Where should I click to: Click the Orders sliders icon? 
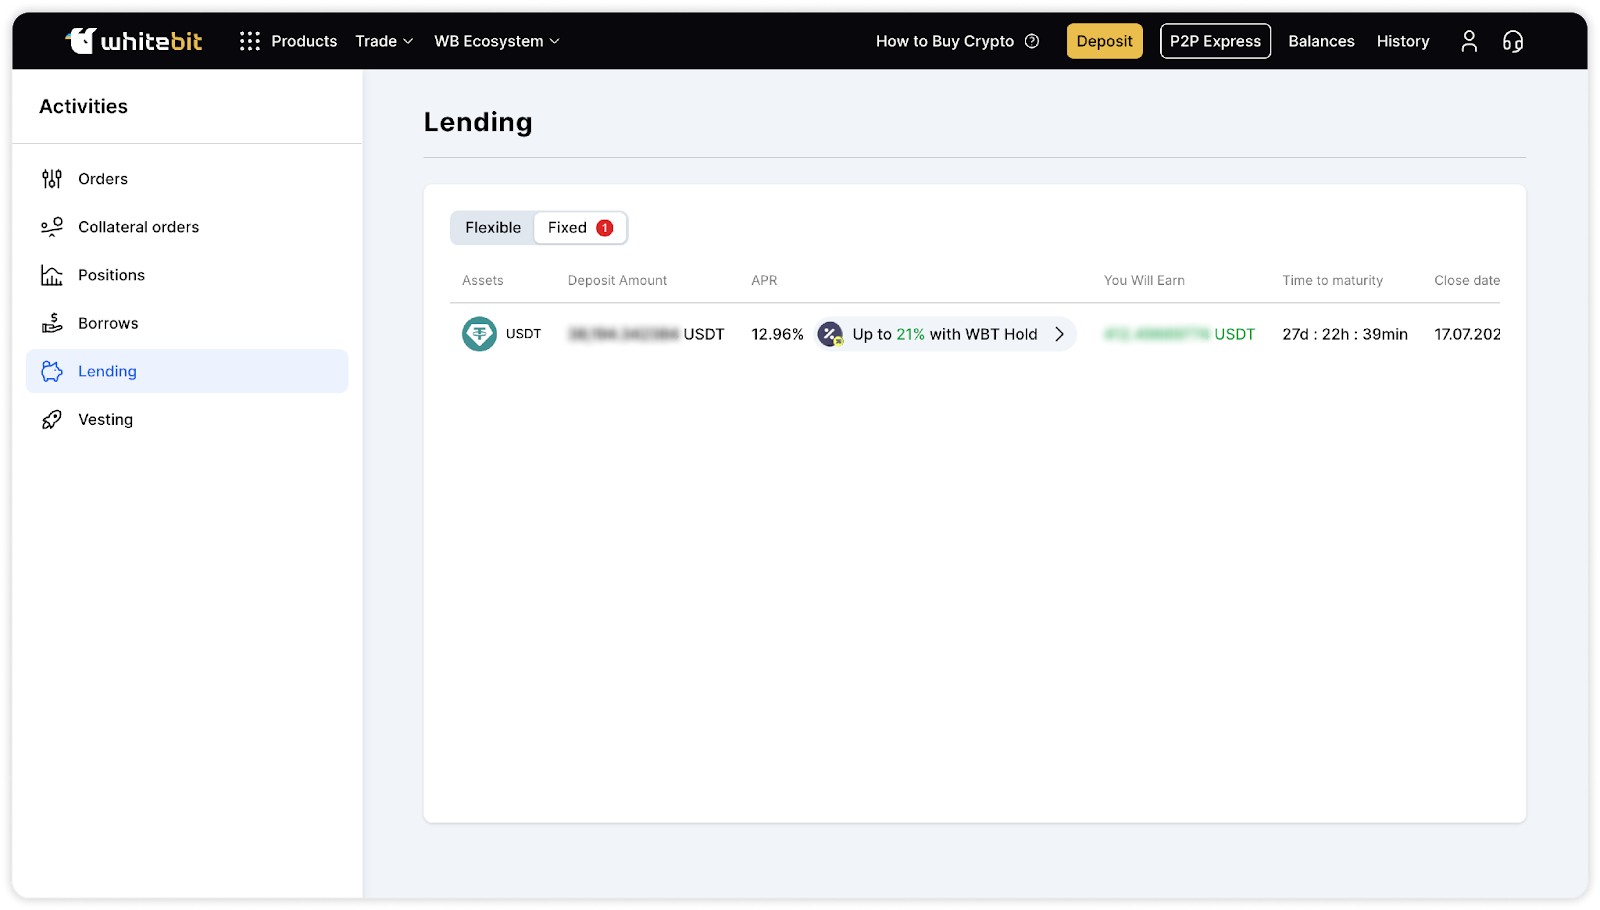click(52, 179)
